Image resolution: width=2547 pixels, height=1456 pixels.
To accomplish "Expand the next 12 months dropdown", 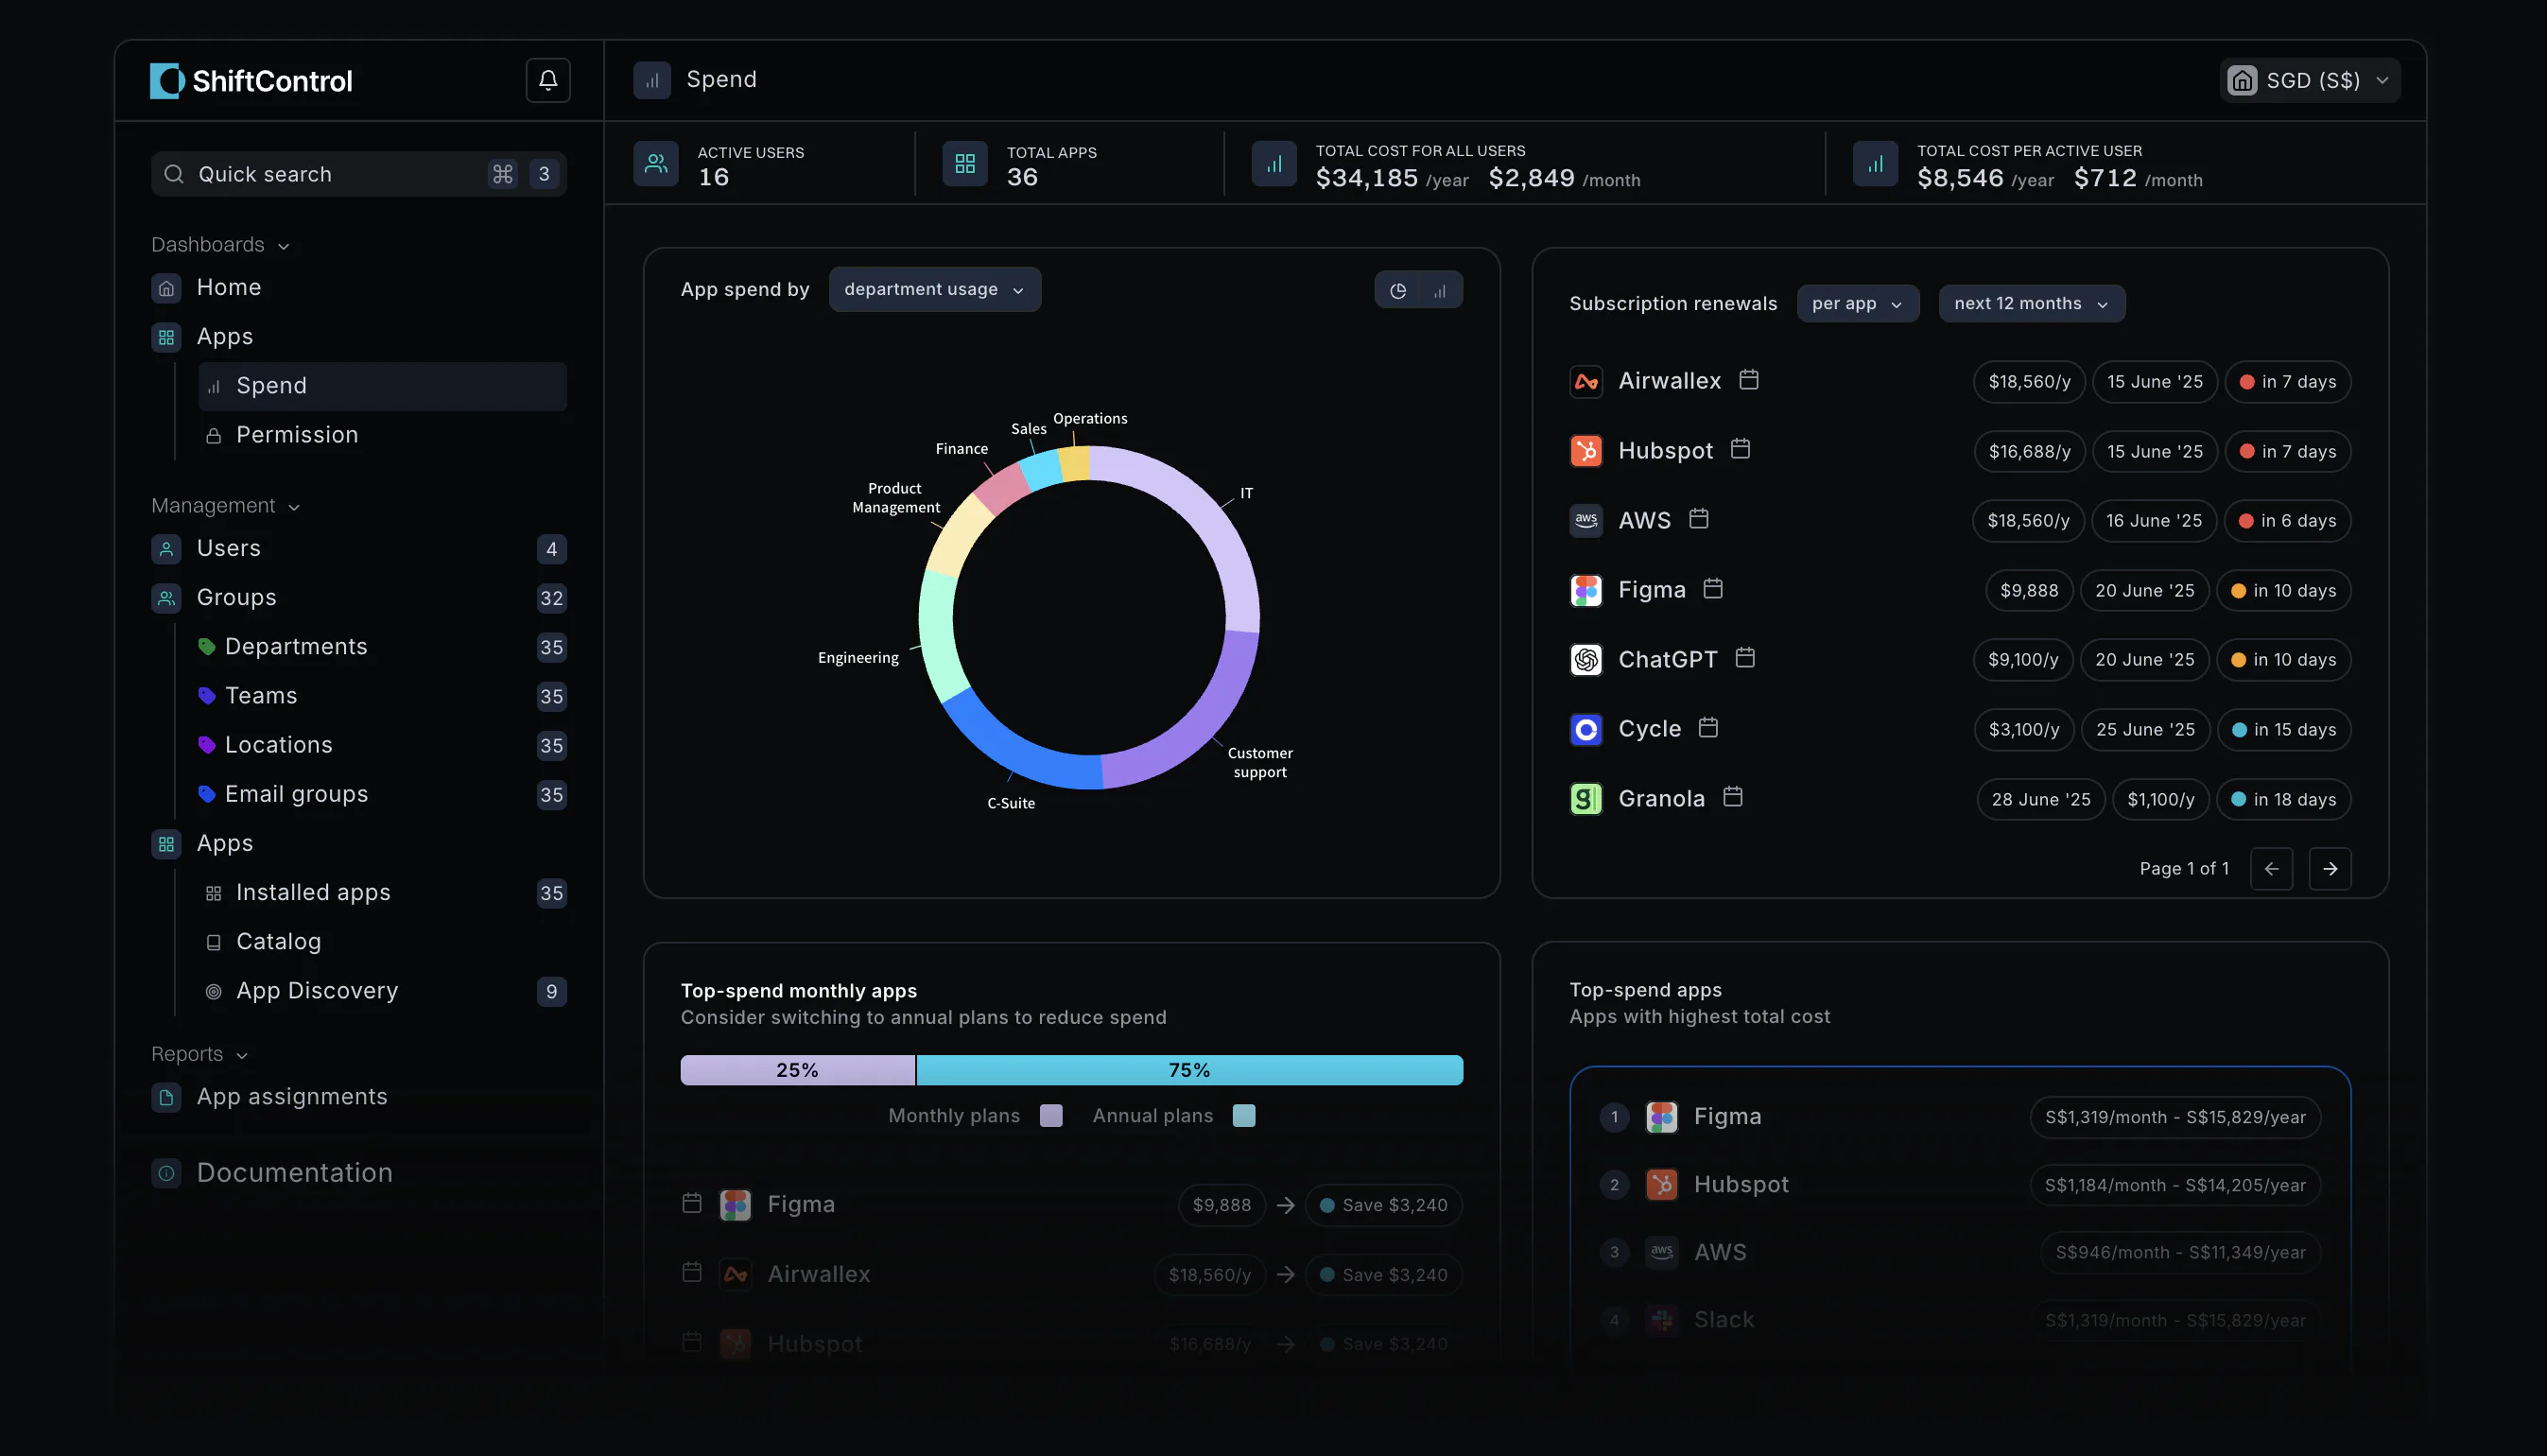I will [x=2031, y=303].
